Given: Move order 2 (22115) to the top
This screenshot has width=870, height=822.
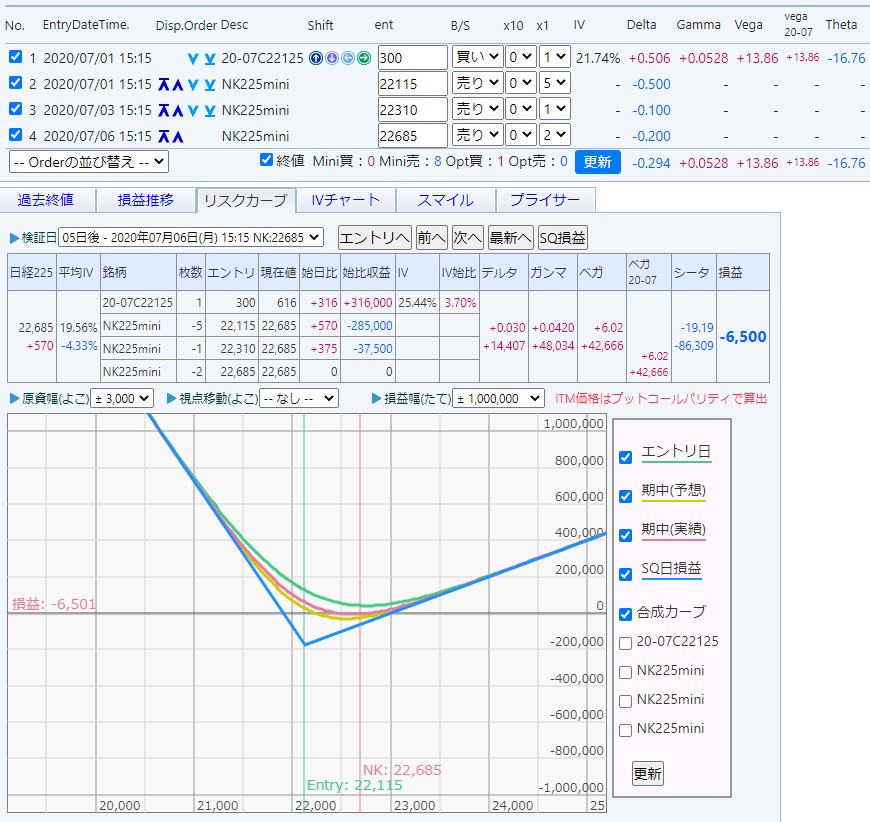Looking at the screenshot, I should click(x=164, y=84).
